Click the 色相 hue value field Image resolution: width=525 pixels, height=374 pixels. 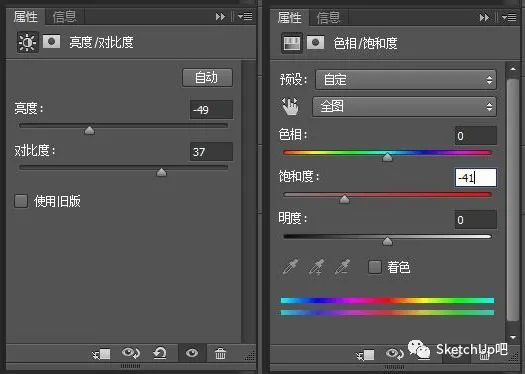475,136
